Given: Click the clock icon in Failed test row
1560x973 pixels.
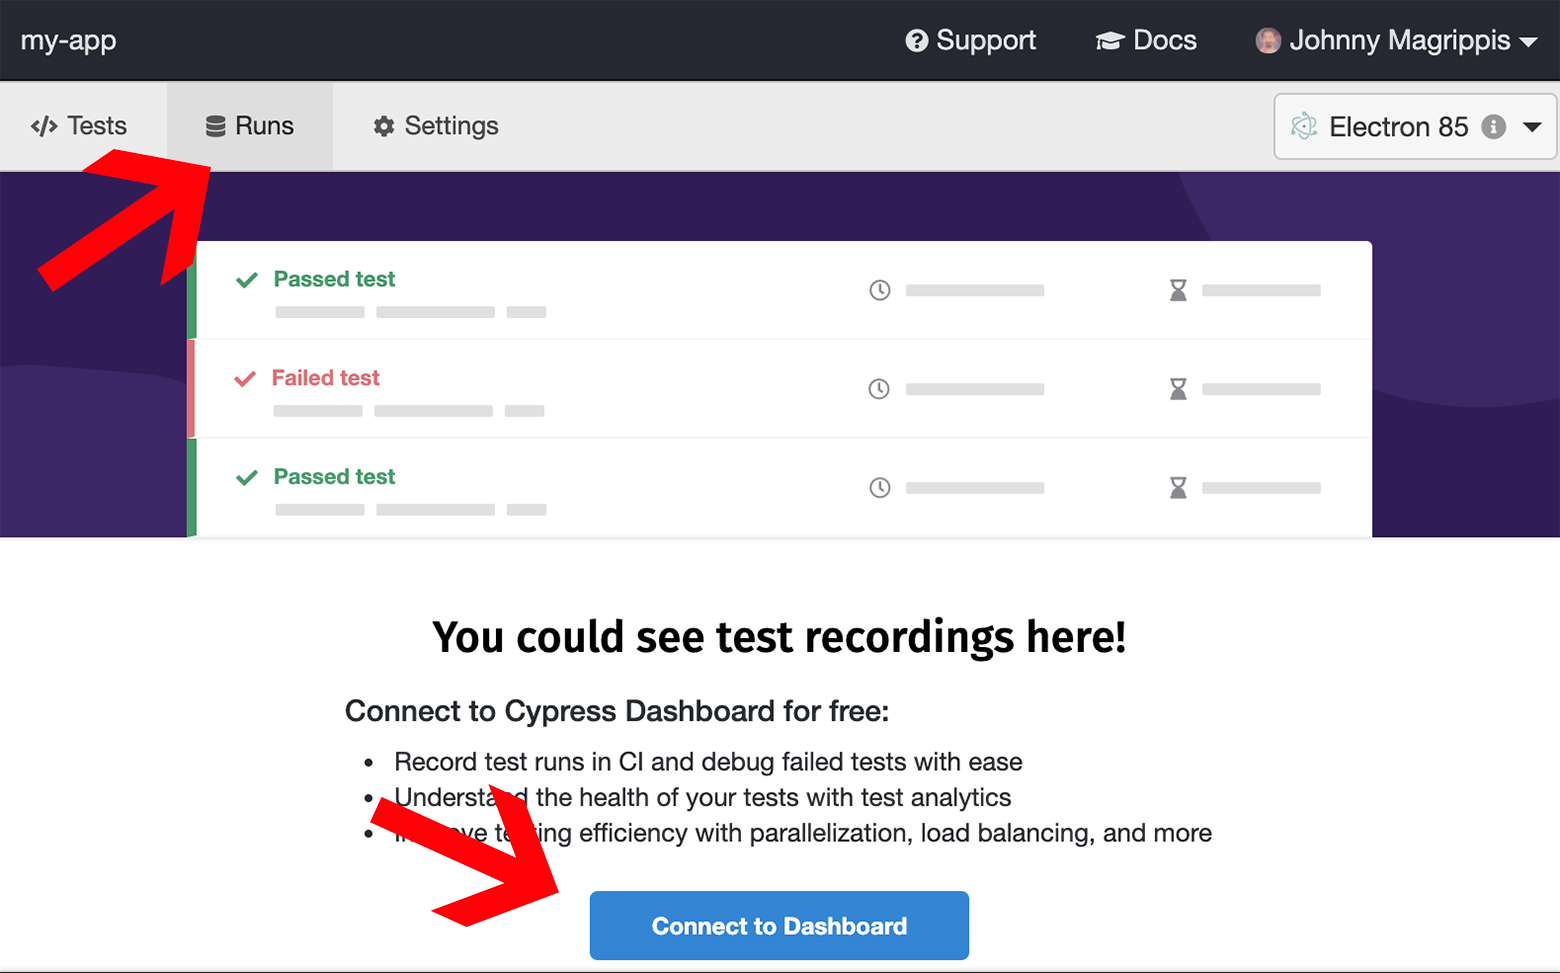Looking at the screenshot, I should click(x=879, y=389).
